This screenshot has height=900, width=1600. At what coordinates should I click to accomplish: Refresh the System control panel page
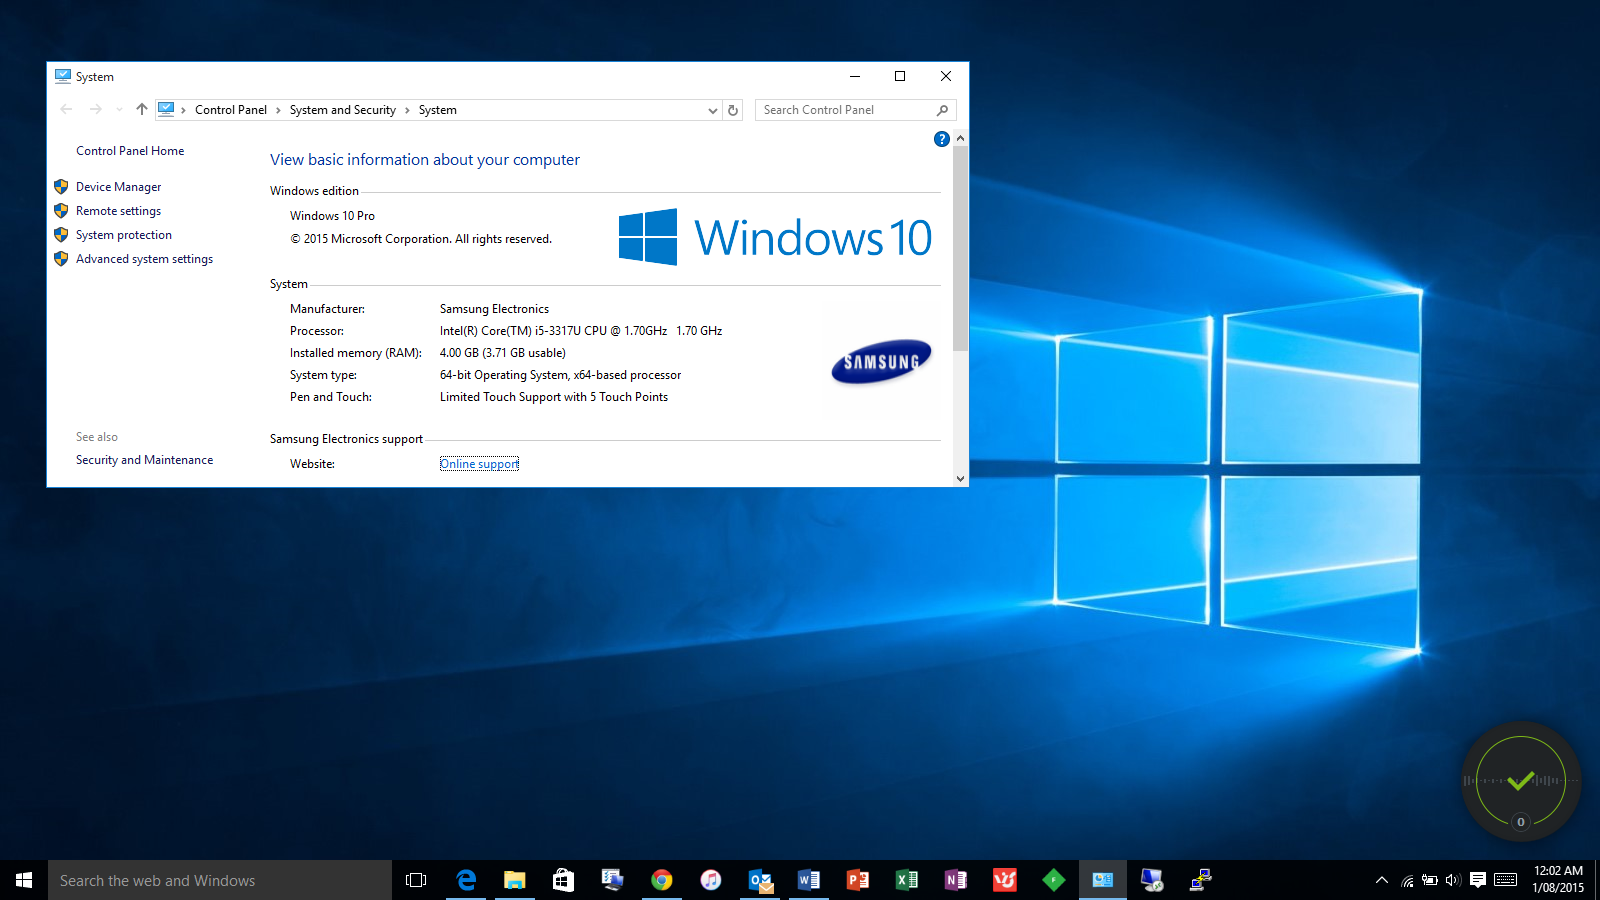tap(733, 110)
